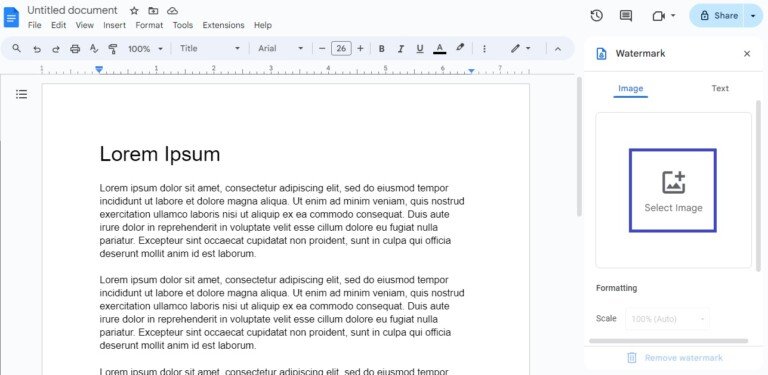Open the comments history icon
768x375 pixels.
[625, 16]
